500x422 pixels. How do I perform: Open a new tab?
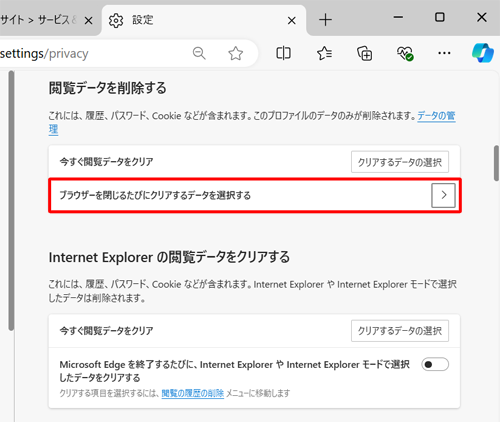(325, 20)
